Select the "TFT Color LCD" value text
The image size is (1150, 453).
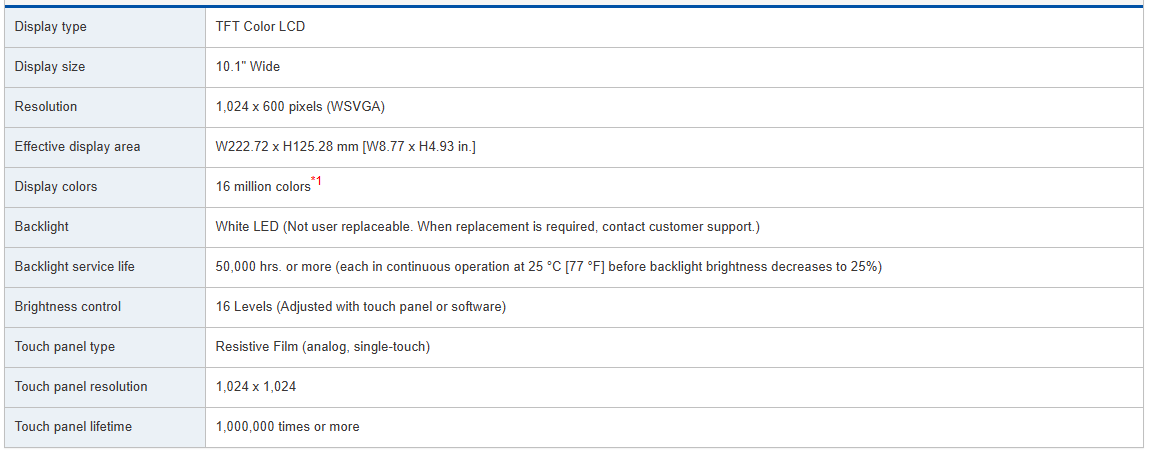(x=260, y=27)
